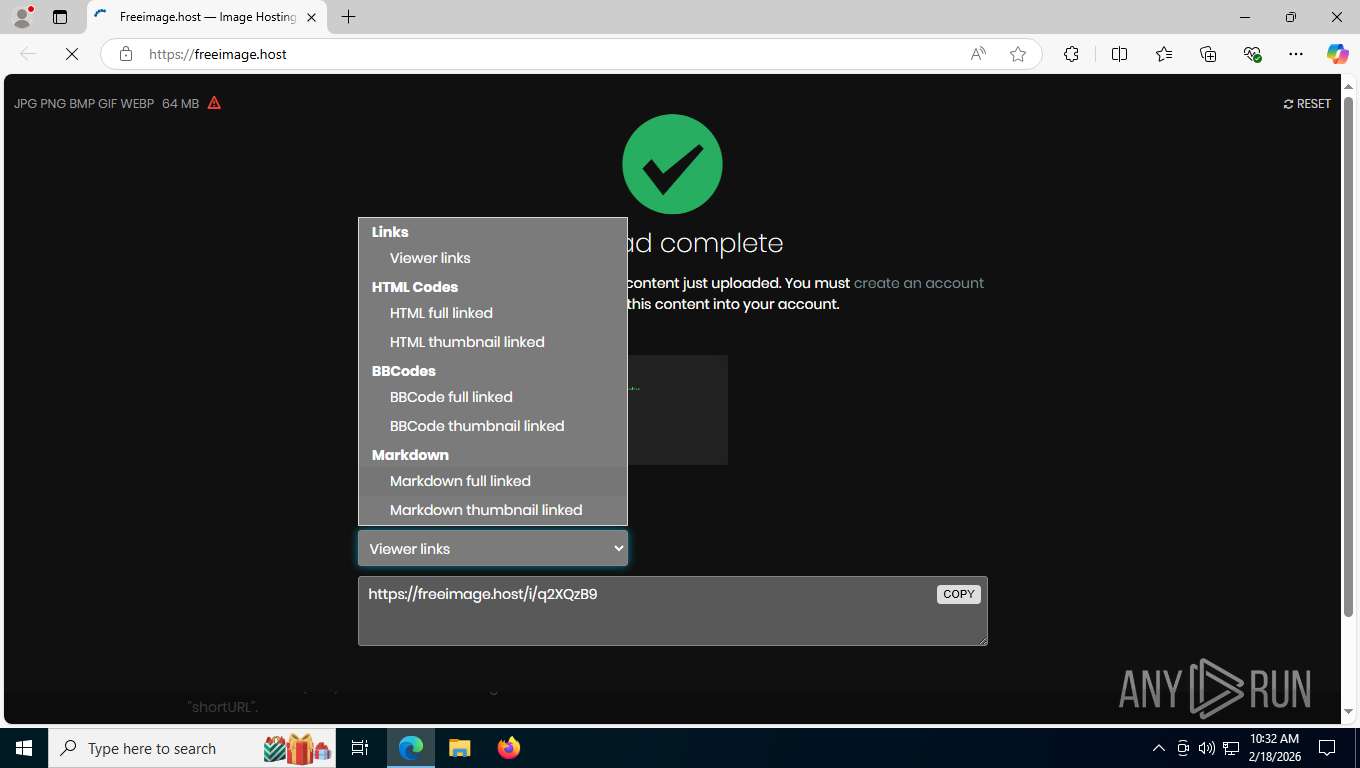1360x768 pixels.
Task: Click the taskbar search box
Action: click(193, 748)
